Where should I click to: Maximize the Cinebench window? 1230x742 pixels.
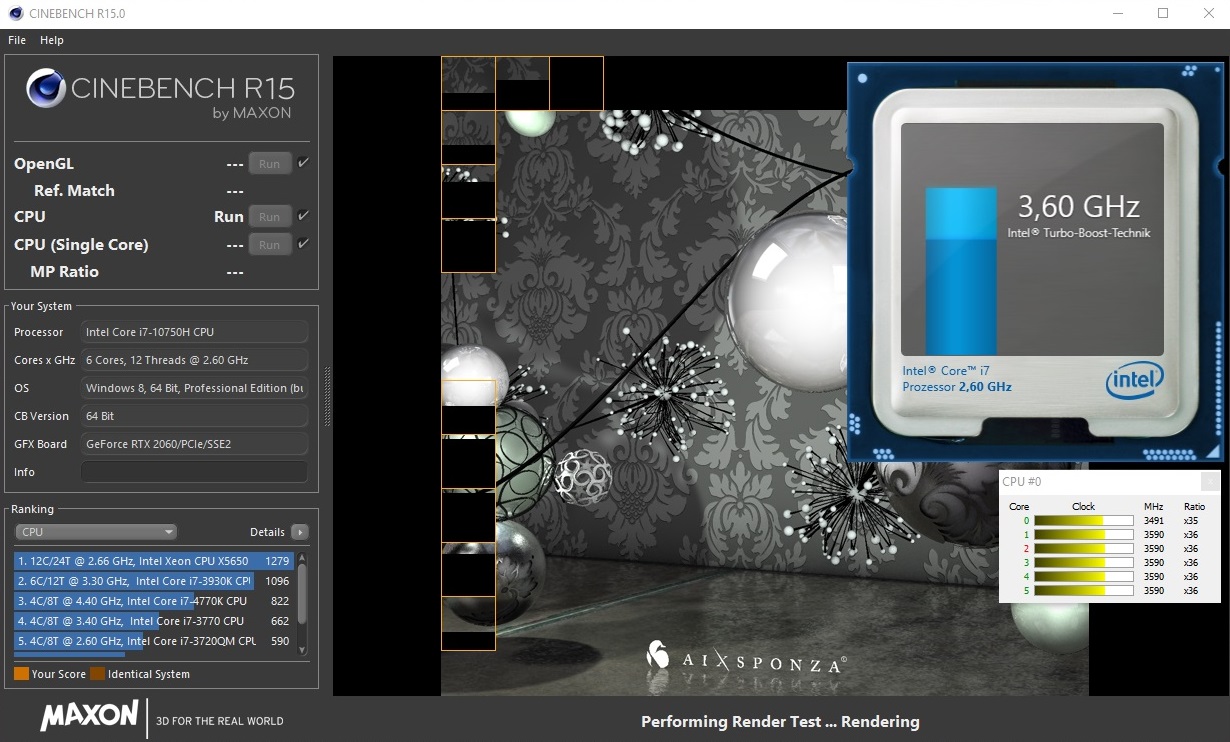1163,14
